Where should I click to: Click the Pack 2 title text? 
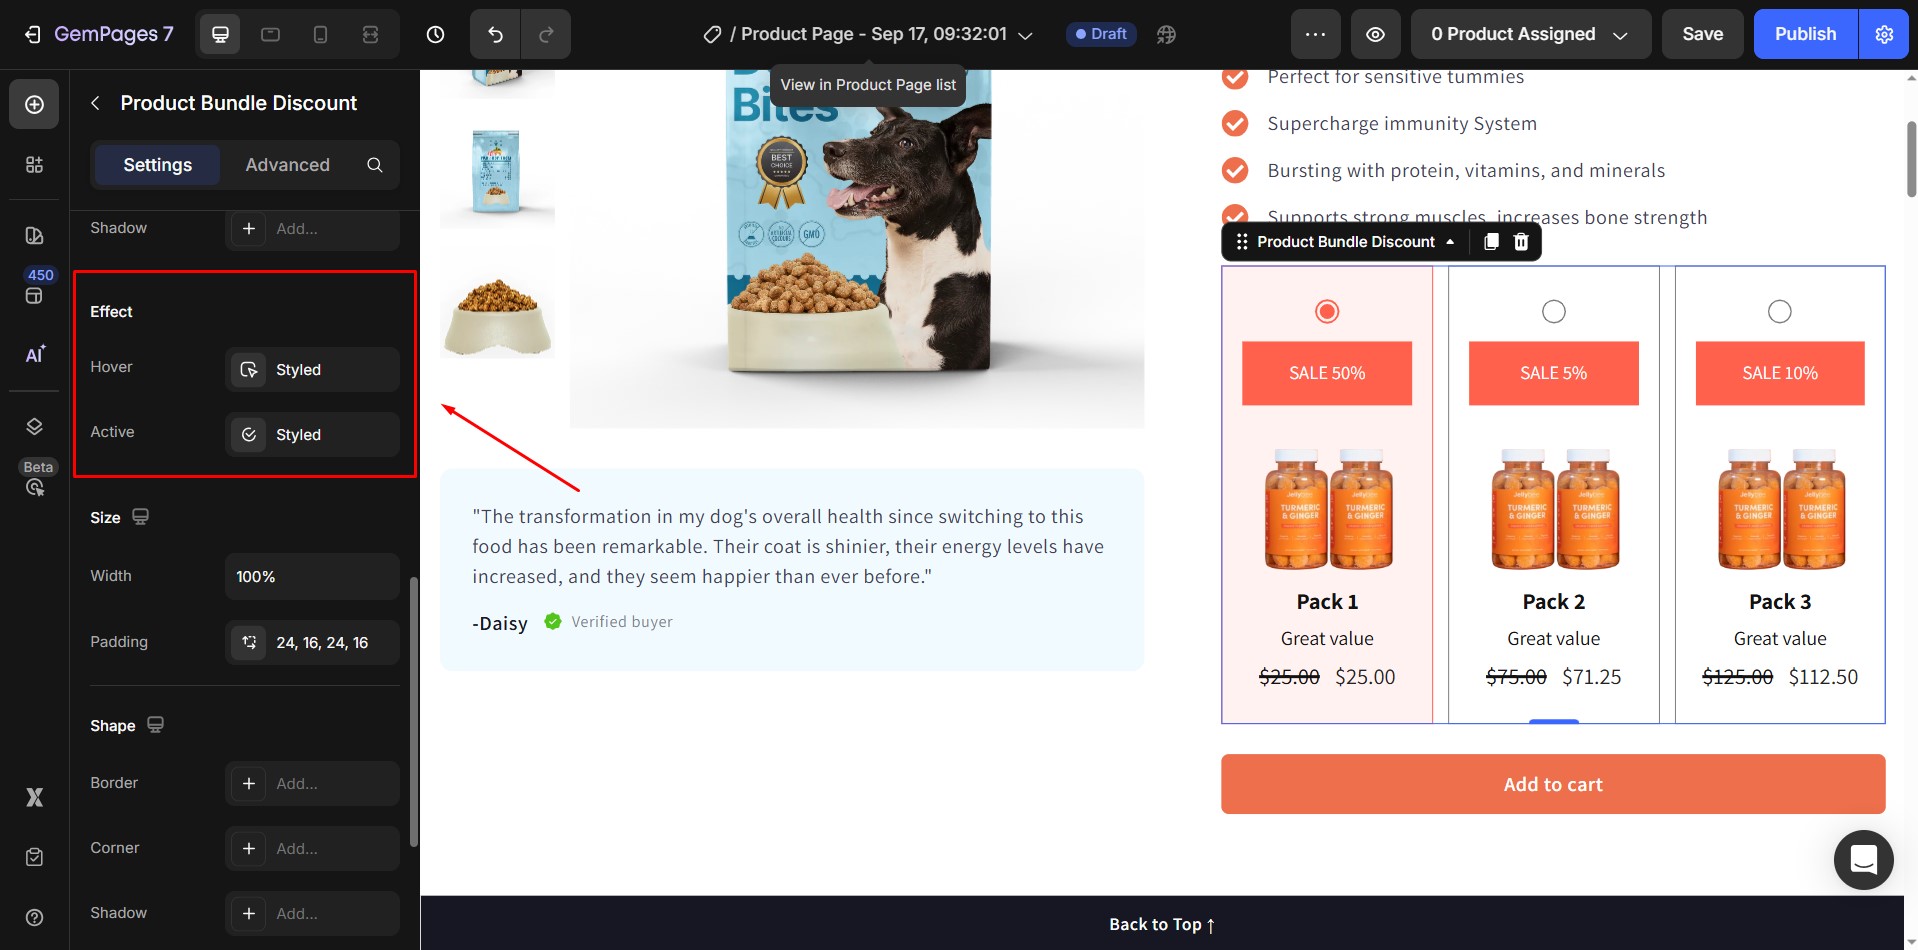click(1553, 602)
